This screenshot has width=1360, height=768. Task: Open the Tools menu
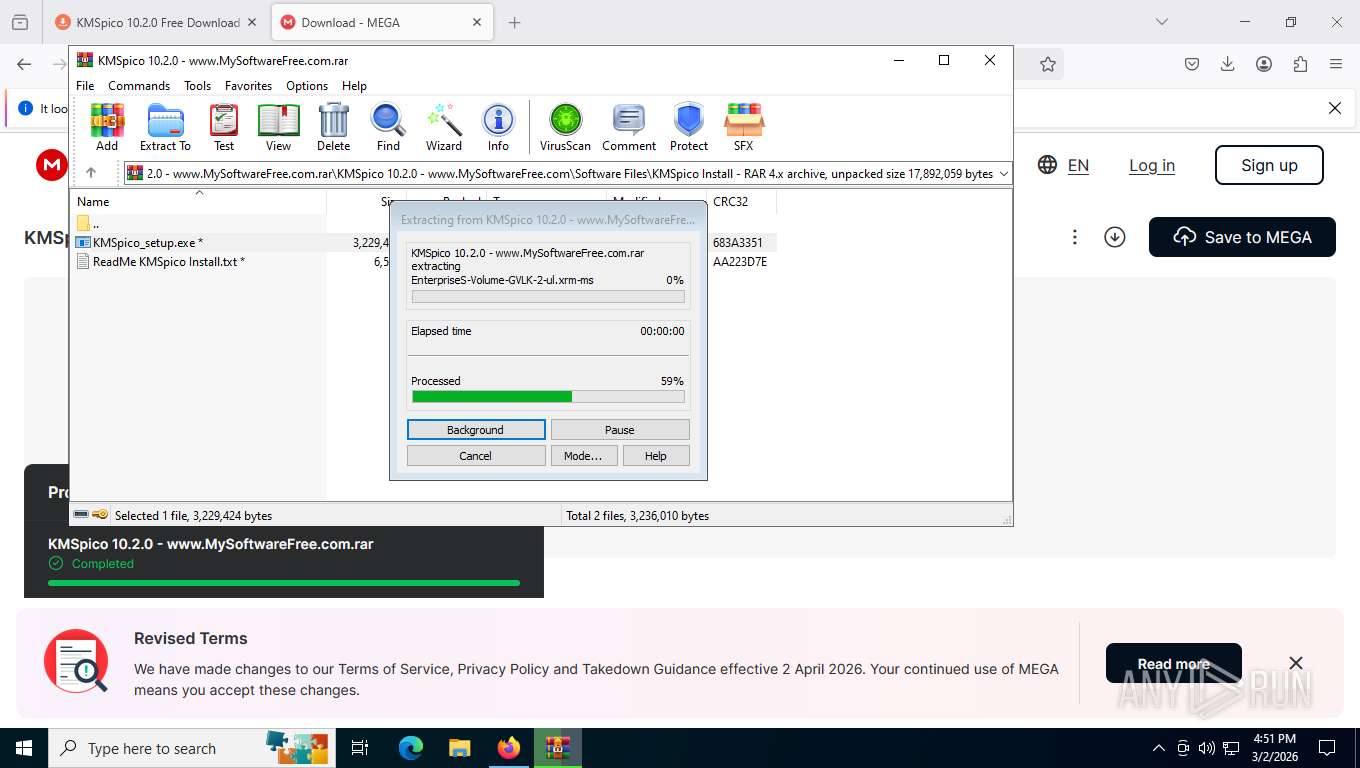click(197, 86)
